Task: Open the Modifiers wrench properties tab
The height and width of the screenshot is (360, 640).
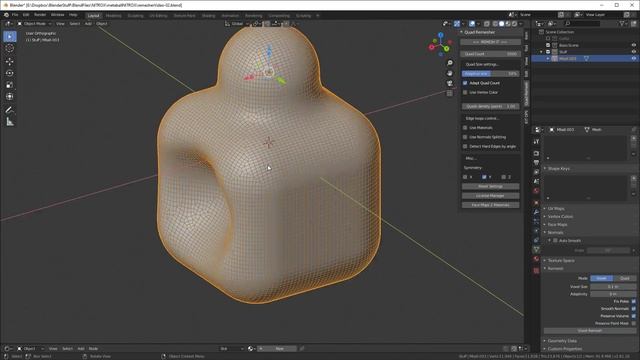Action: (536, 212)
